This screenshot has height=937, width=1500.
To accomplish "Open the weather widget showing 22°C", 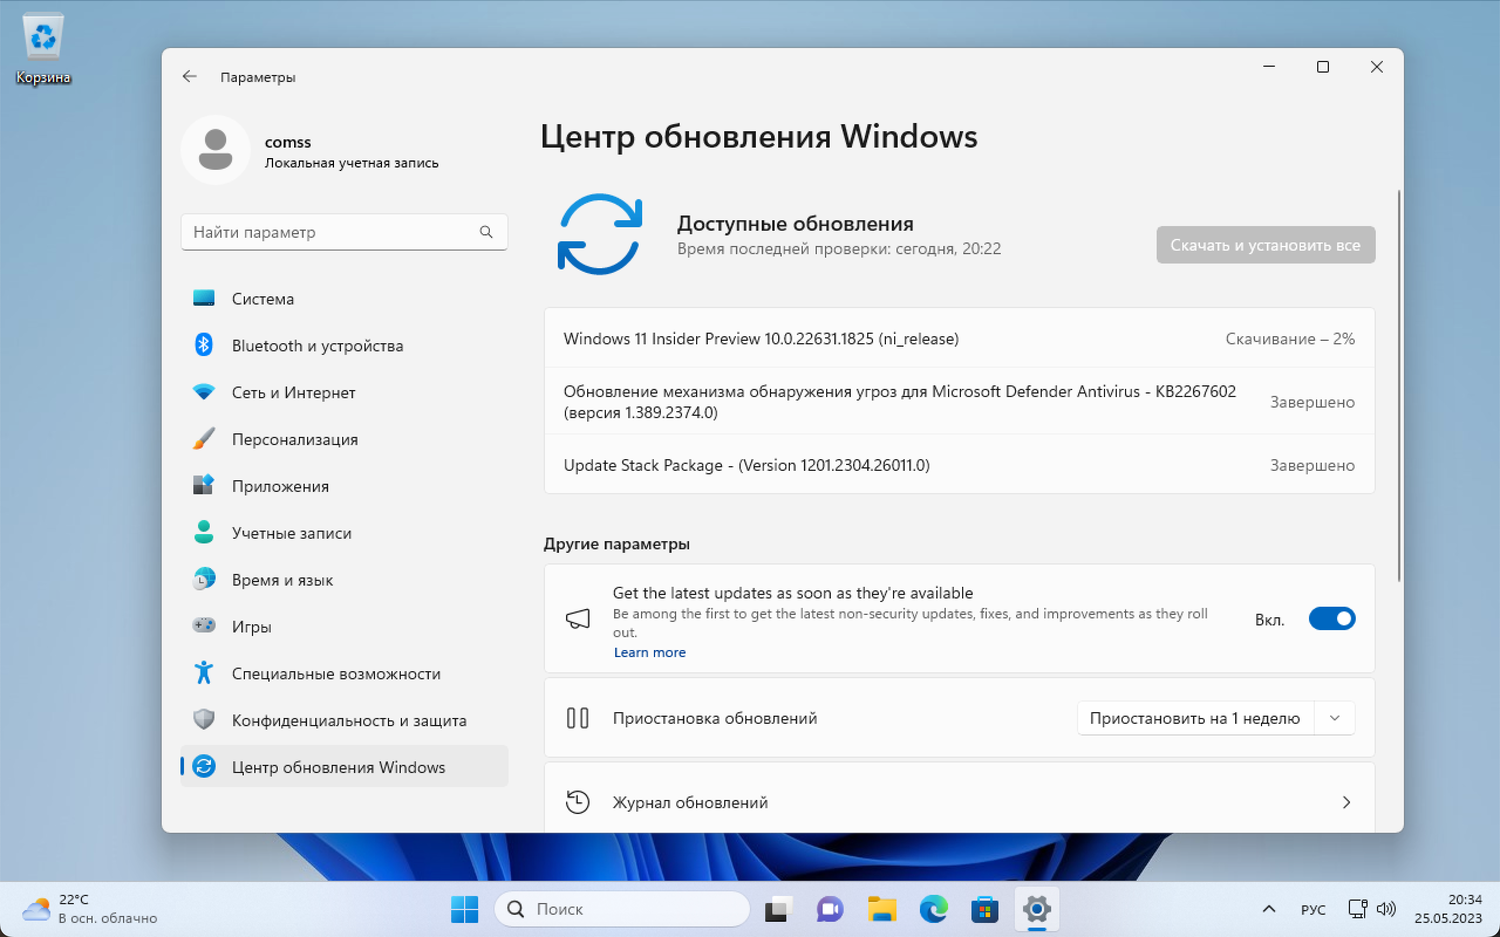I will pyautogui.click(x=90, y=909).
